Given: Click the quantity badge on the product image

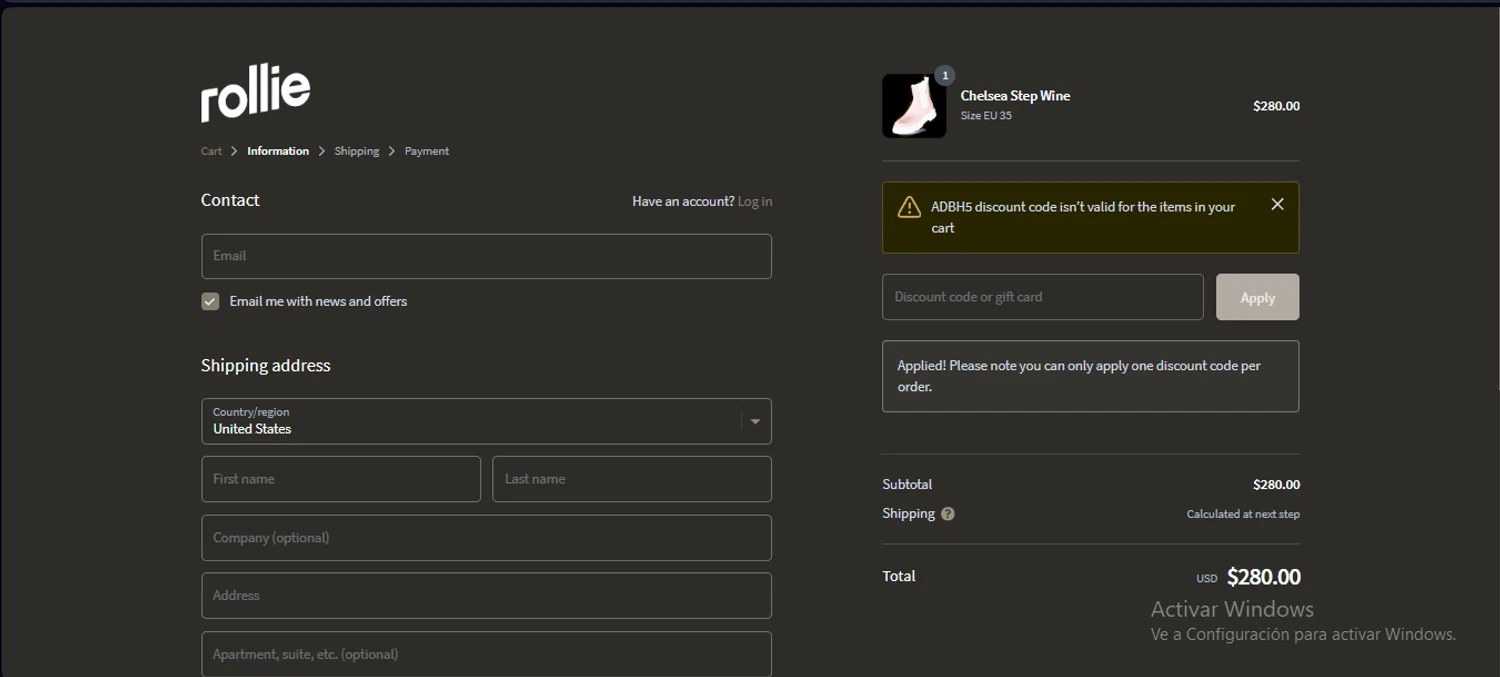Looking at the screenshot, I should pos(944,75).
